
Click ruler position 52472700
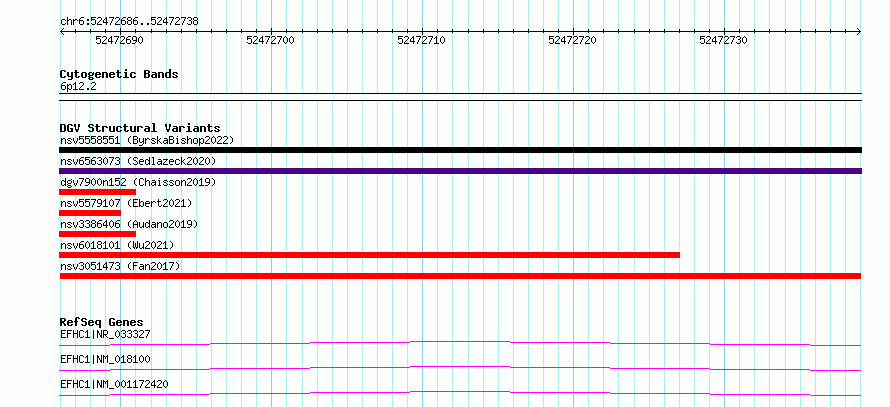point(271,41)
